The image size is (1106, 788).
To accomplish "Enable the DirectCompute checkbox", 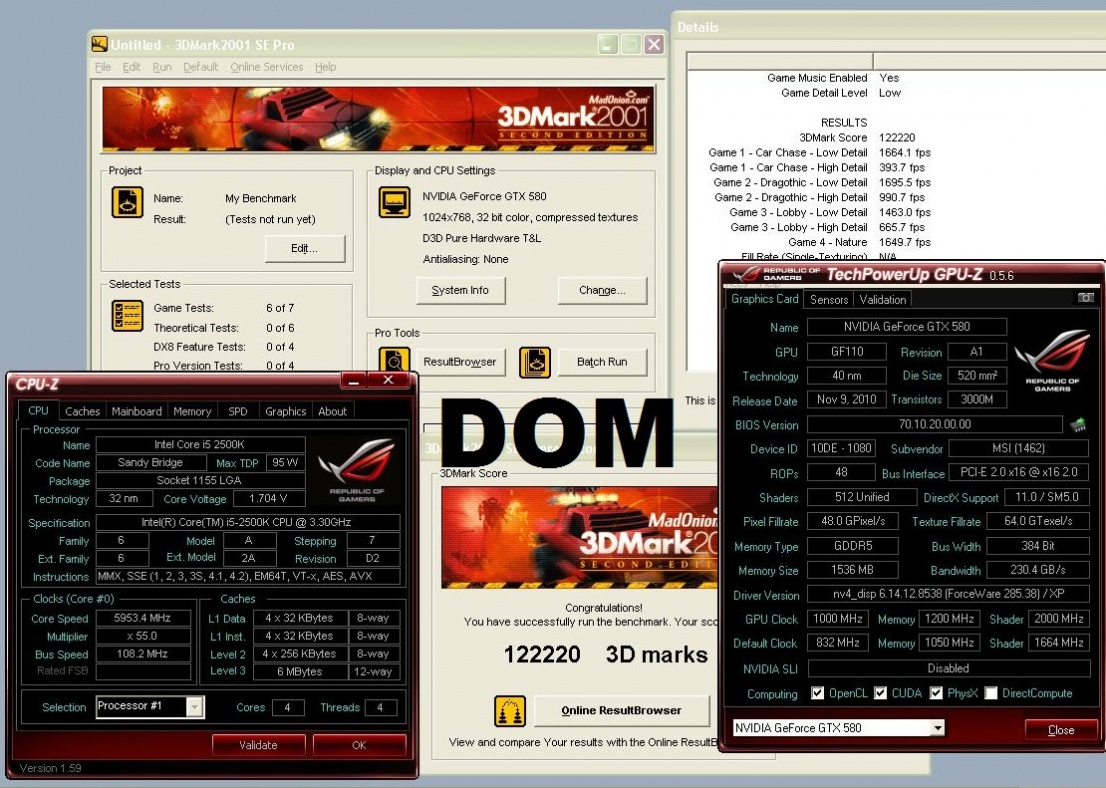I will (x=990, y=693).
